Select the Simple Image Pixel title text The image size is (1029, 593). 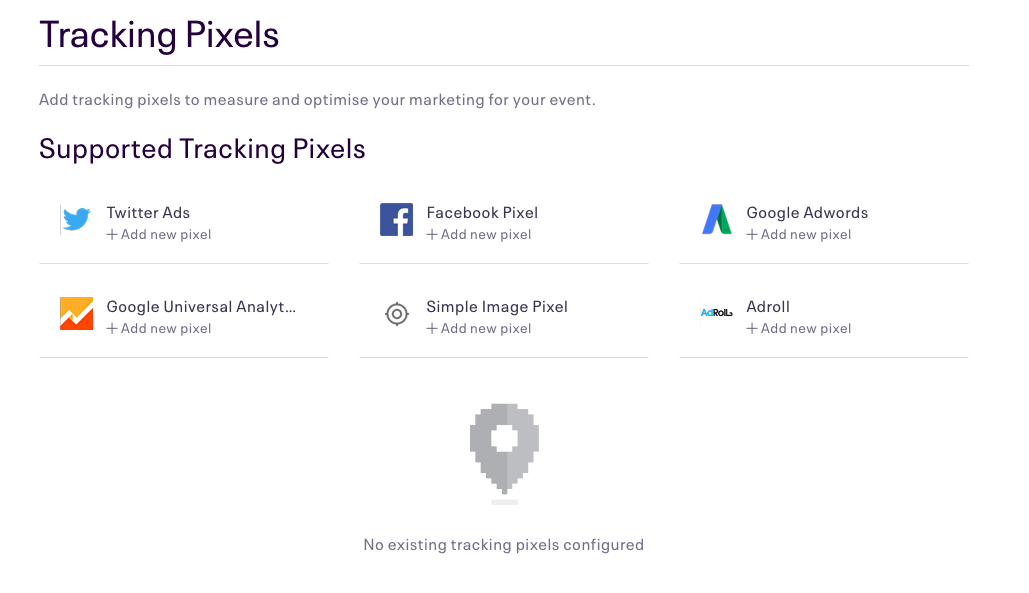[x=497, y=307]
